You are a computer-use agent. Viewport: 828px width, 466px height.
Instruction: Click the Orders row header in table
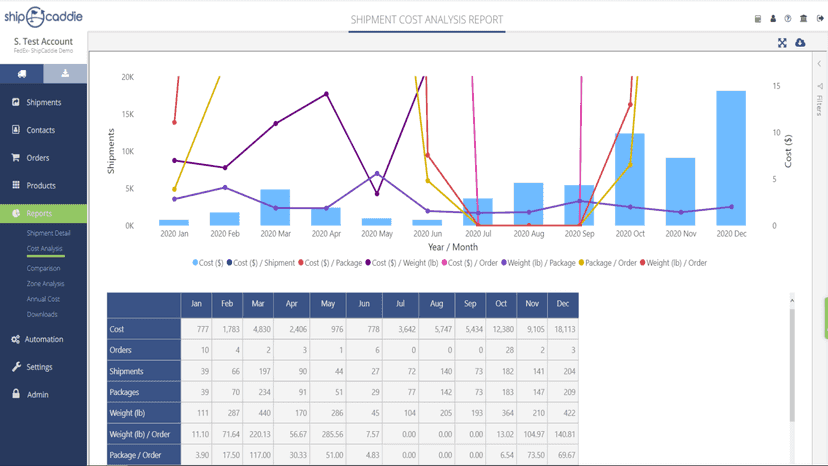144,350
